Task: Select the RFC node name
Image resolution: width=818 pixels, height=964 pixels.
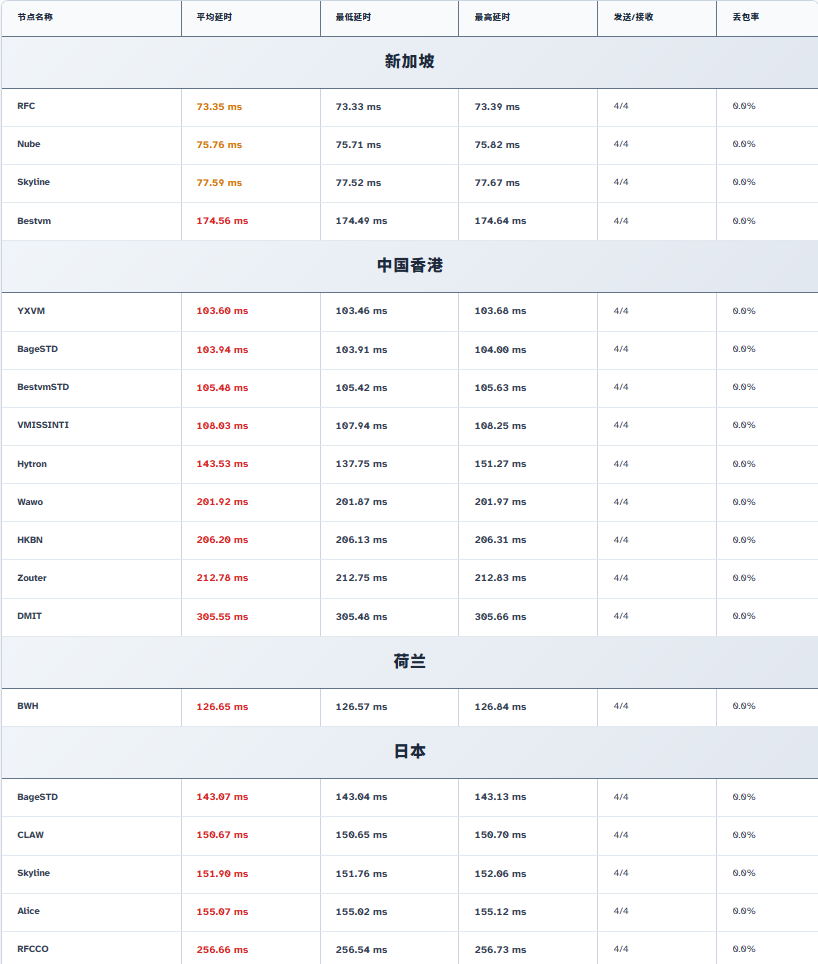Action: click(26, 106)
